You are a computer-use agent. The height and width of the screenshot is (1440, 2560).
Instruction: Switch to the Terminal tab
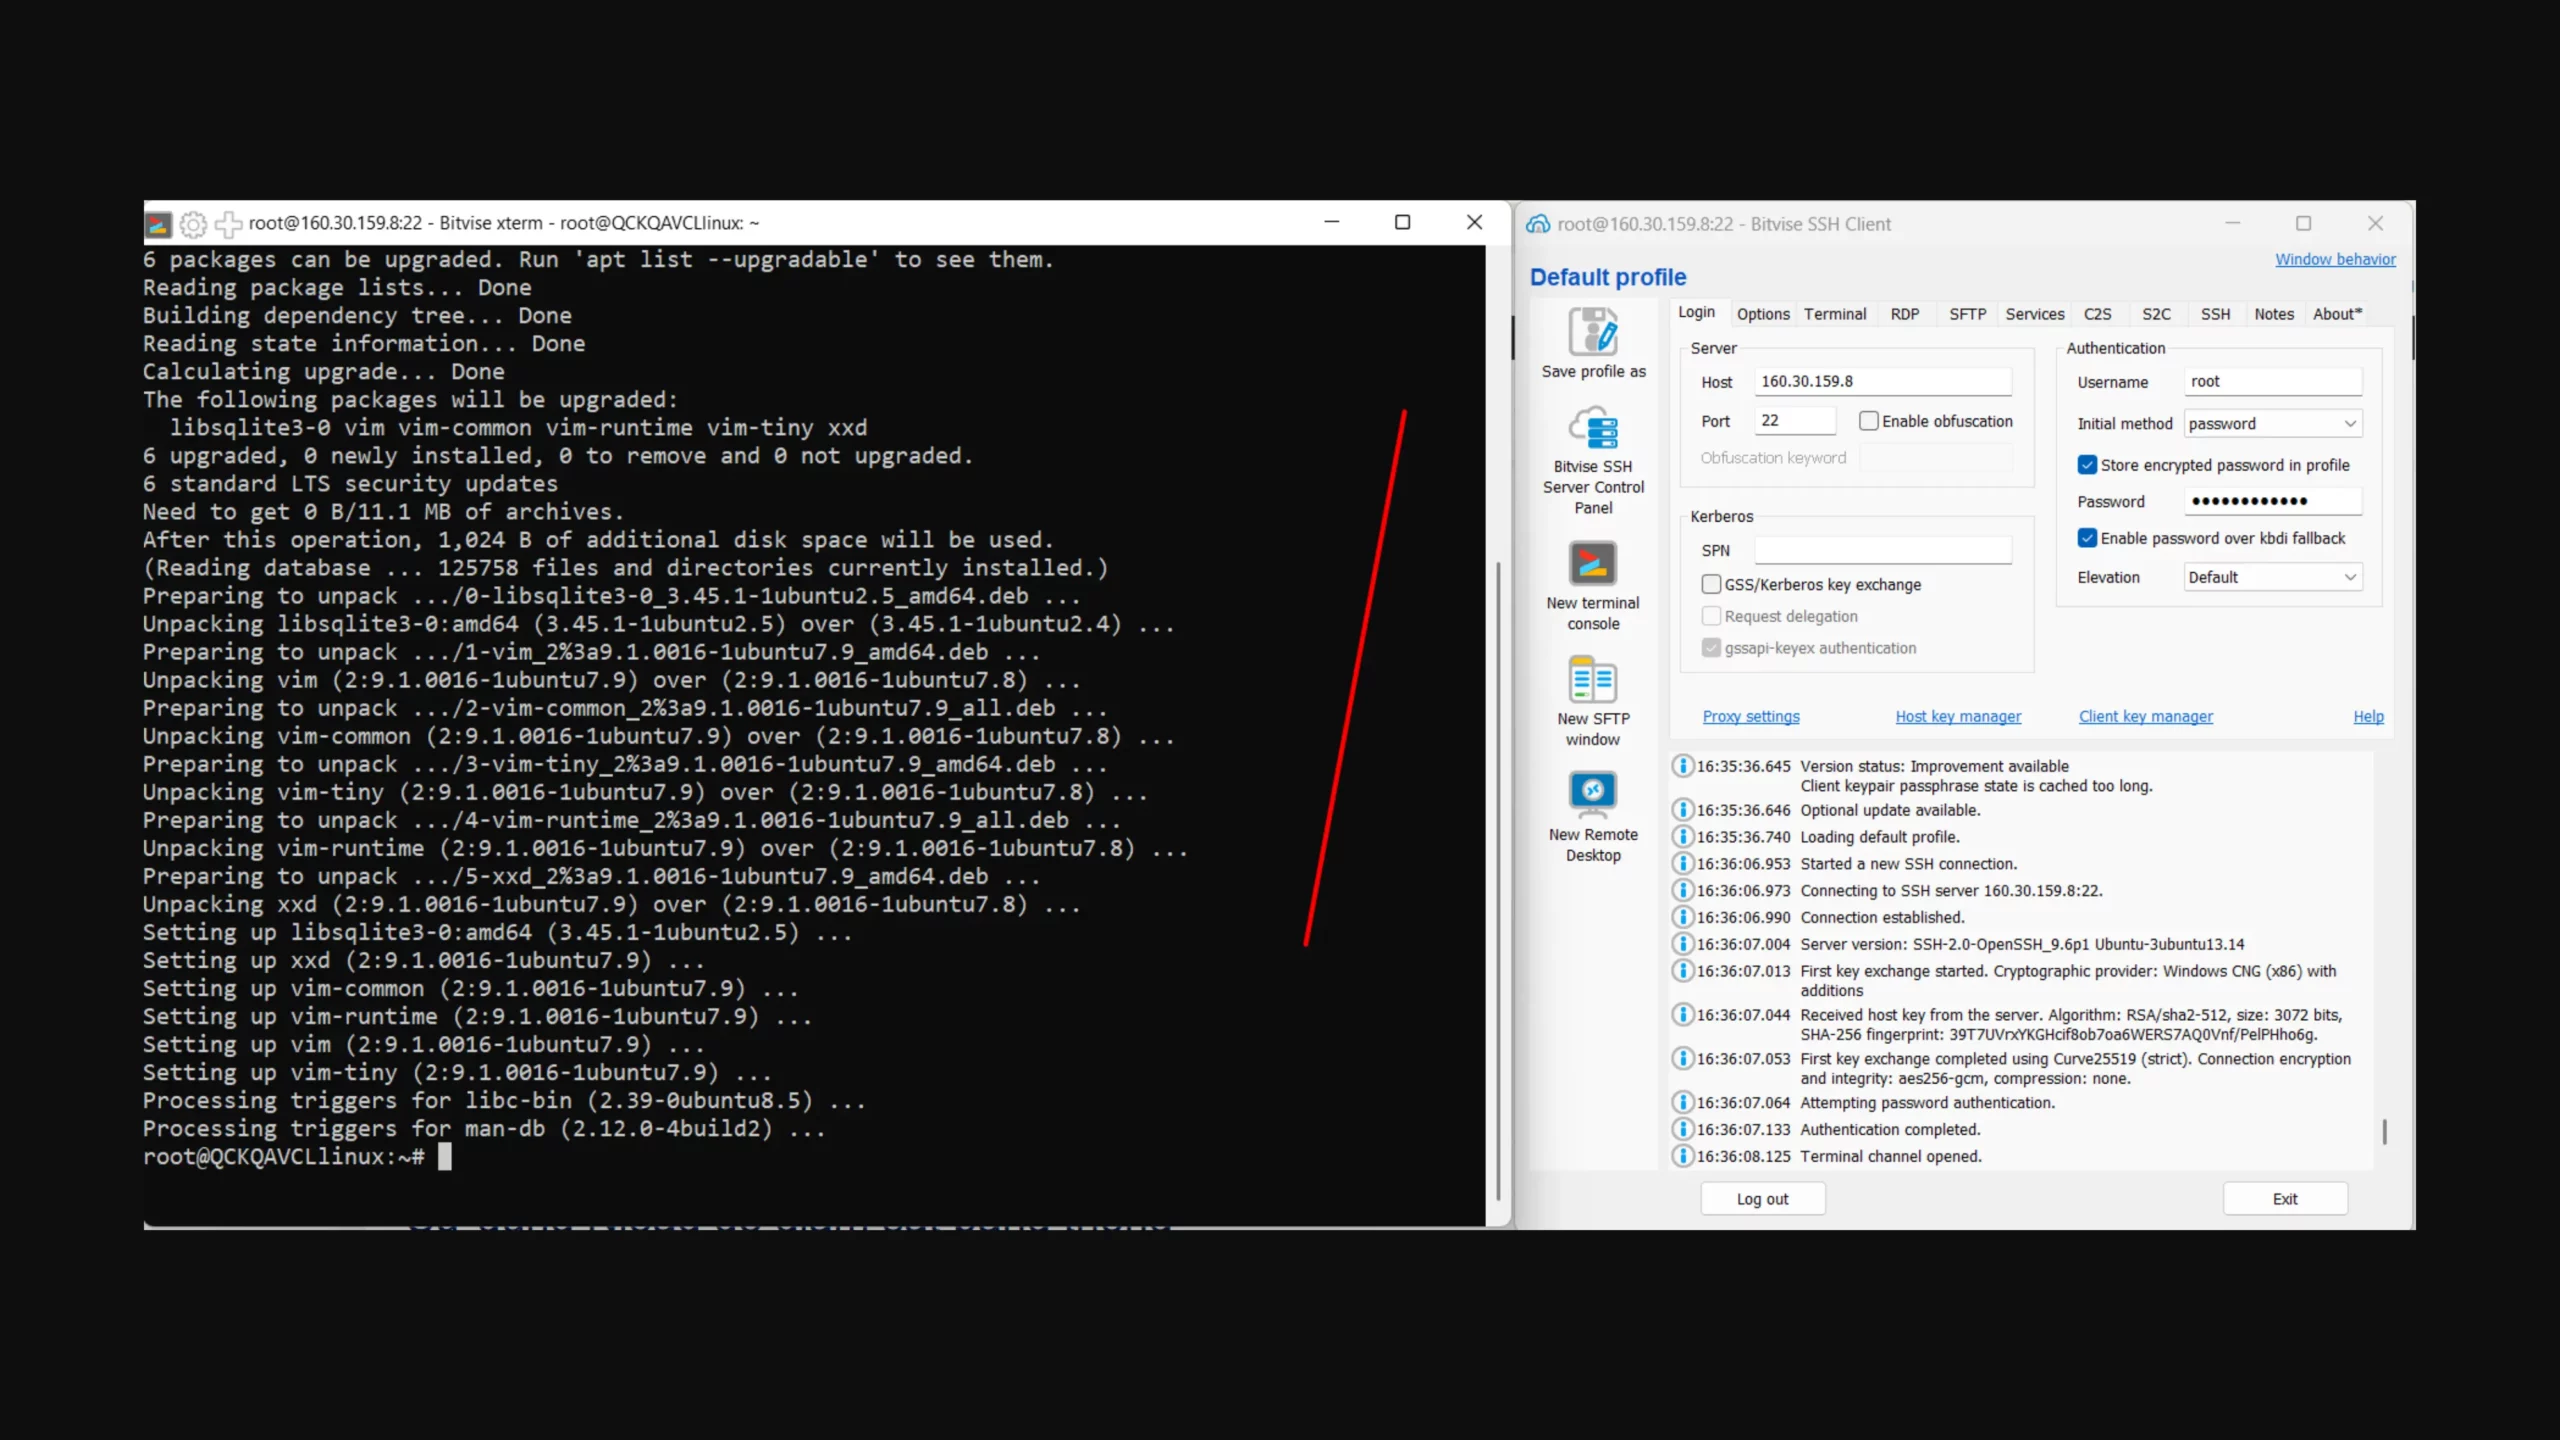point(1835,314)
